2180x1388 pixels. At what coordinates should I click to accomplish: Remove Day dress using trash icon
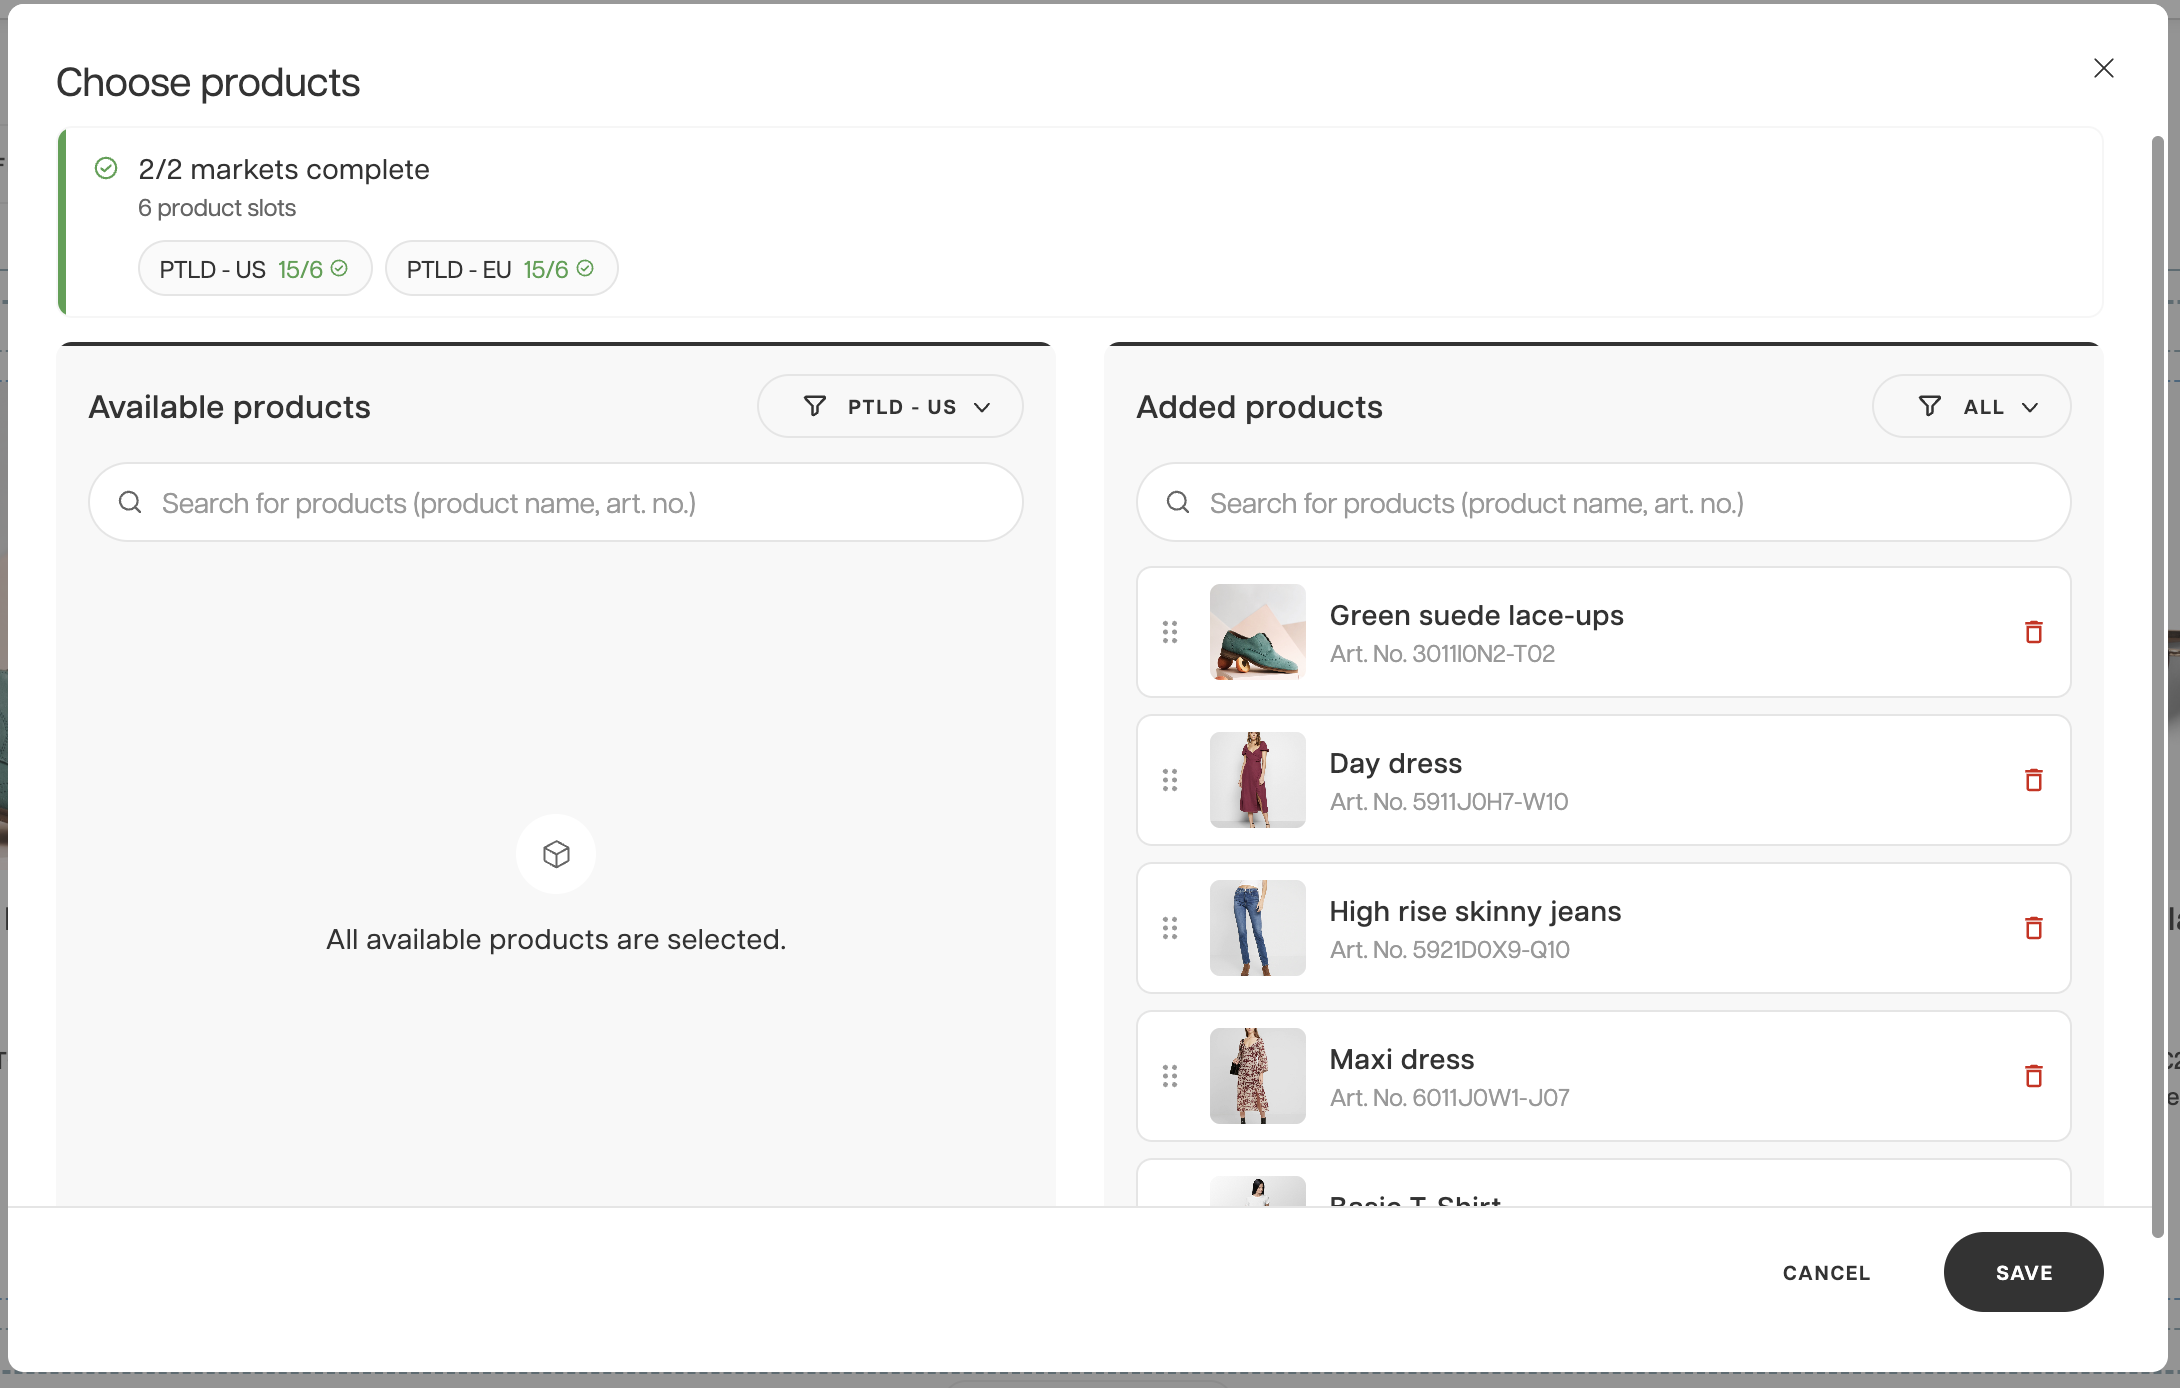click(x=2033, y=780)
